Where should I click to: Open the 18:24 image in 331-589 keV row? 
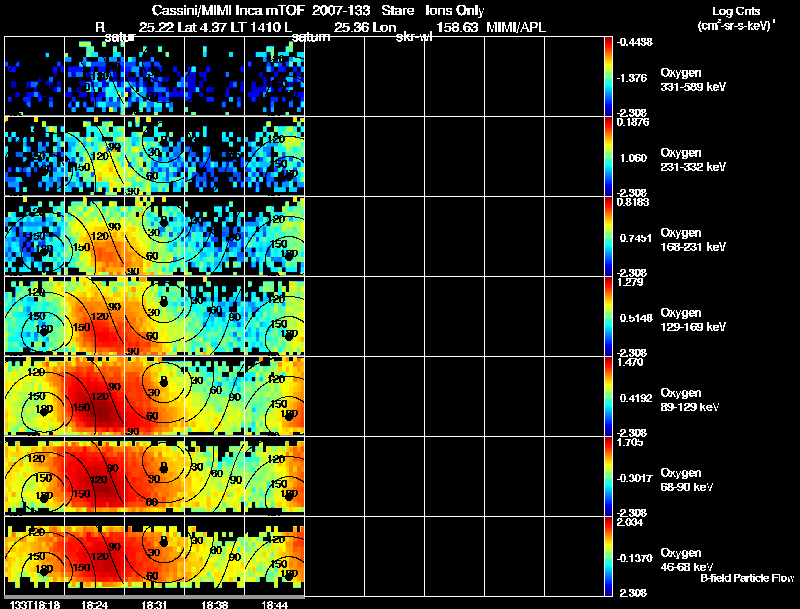point(94,76)
